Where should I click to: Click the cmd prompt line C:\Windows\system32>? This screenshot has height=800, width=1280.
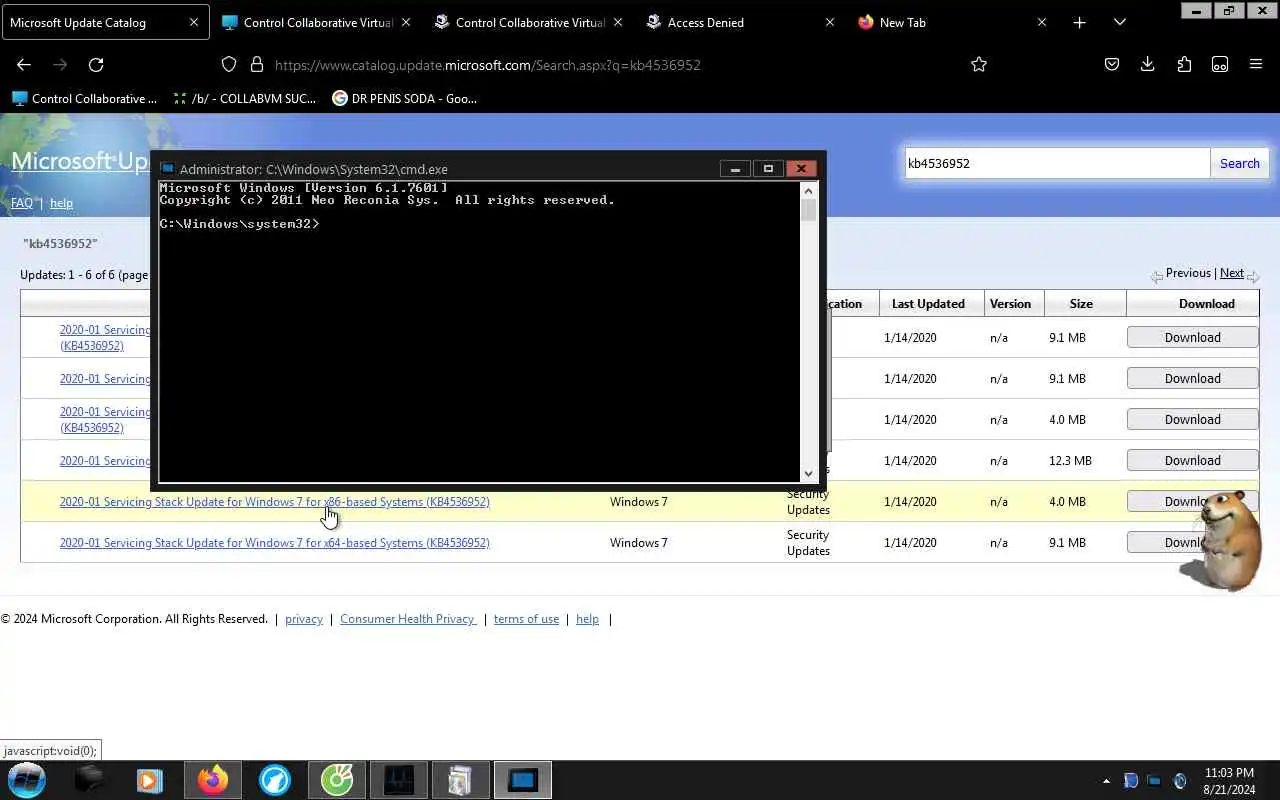pyautogui.click(x=239, y=224)
